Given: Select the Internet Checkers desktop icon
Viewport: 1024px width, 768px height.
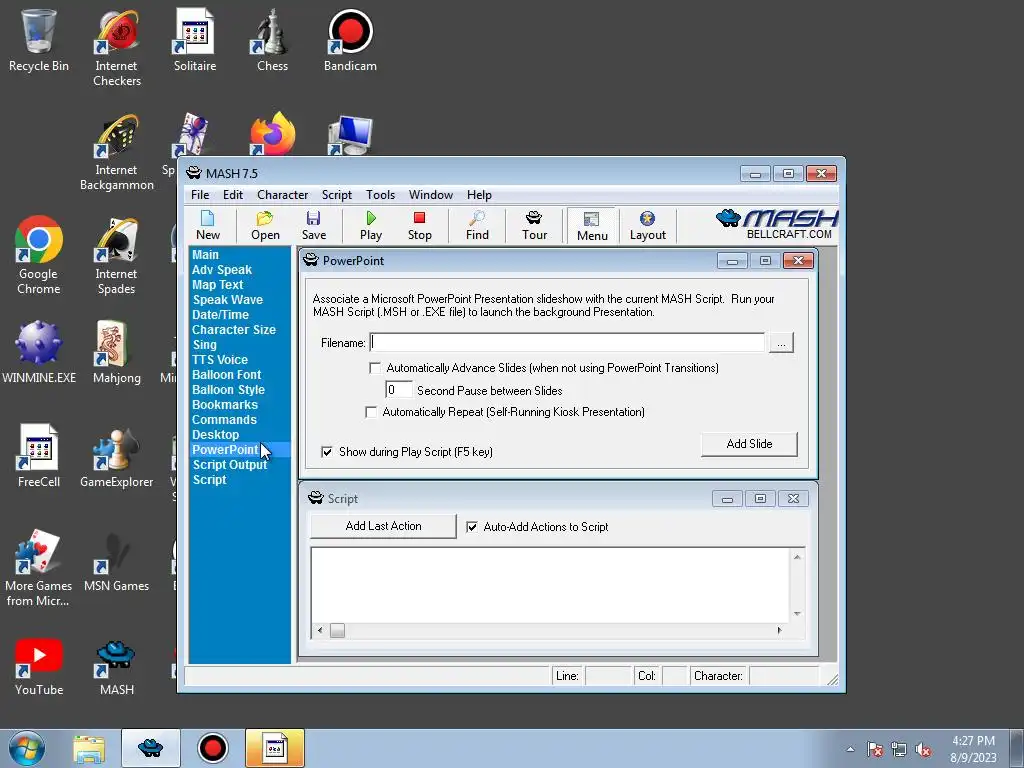Looking at the screenshot, I should click(x=116, y=48).
